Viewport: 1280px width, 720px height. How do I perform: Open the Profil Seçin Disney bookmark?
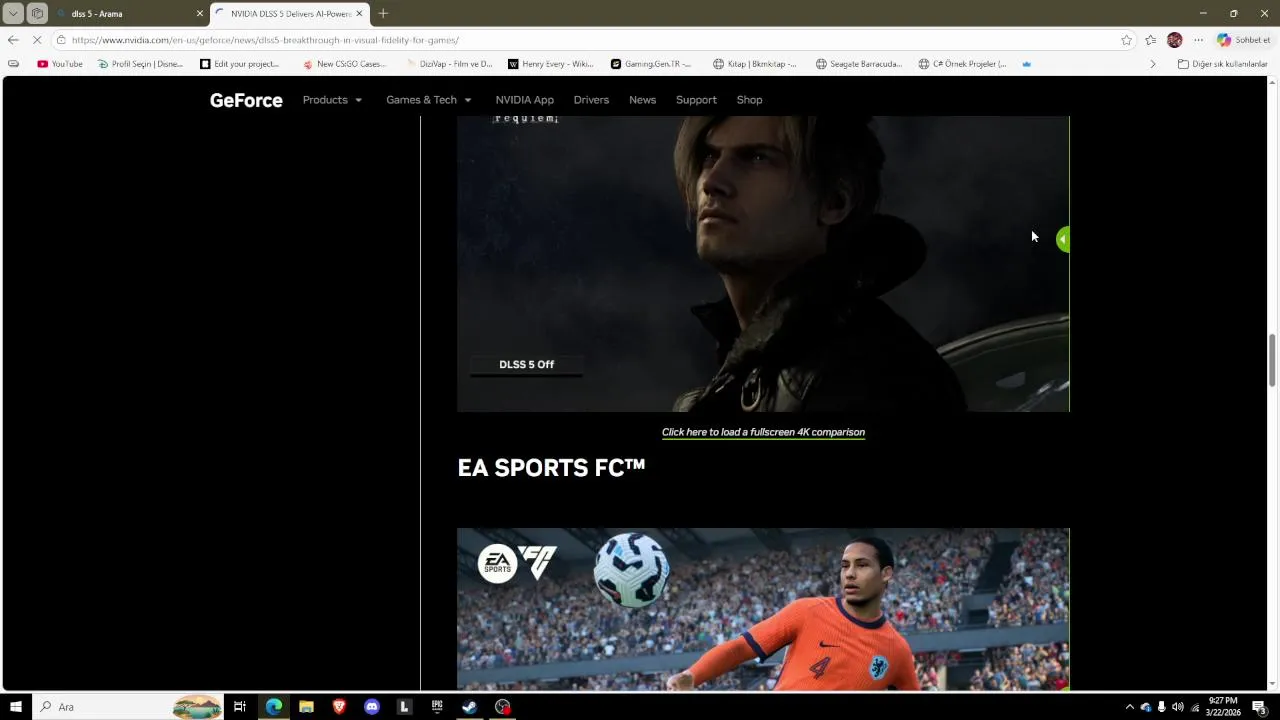[140, 64]
